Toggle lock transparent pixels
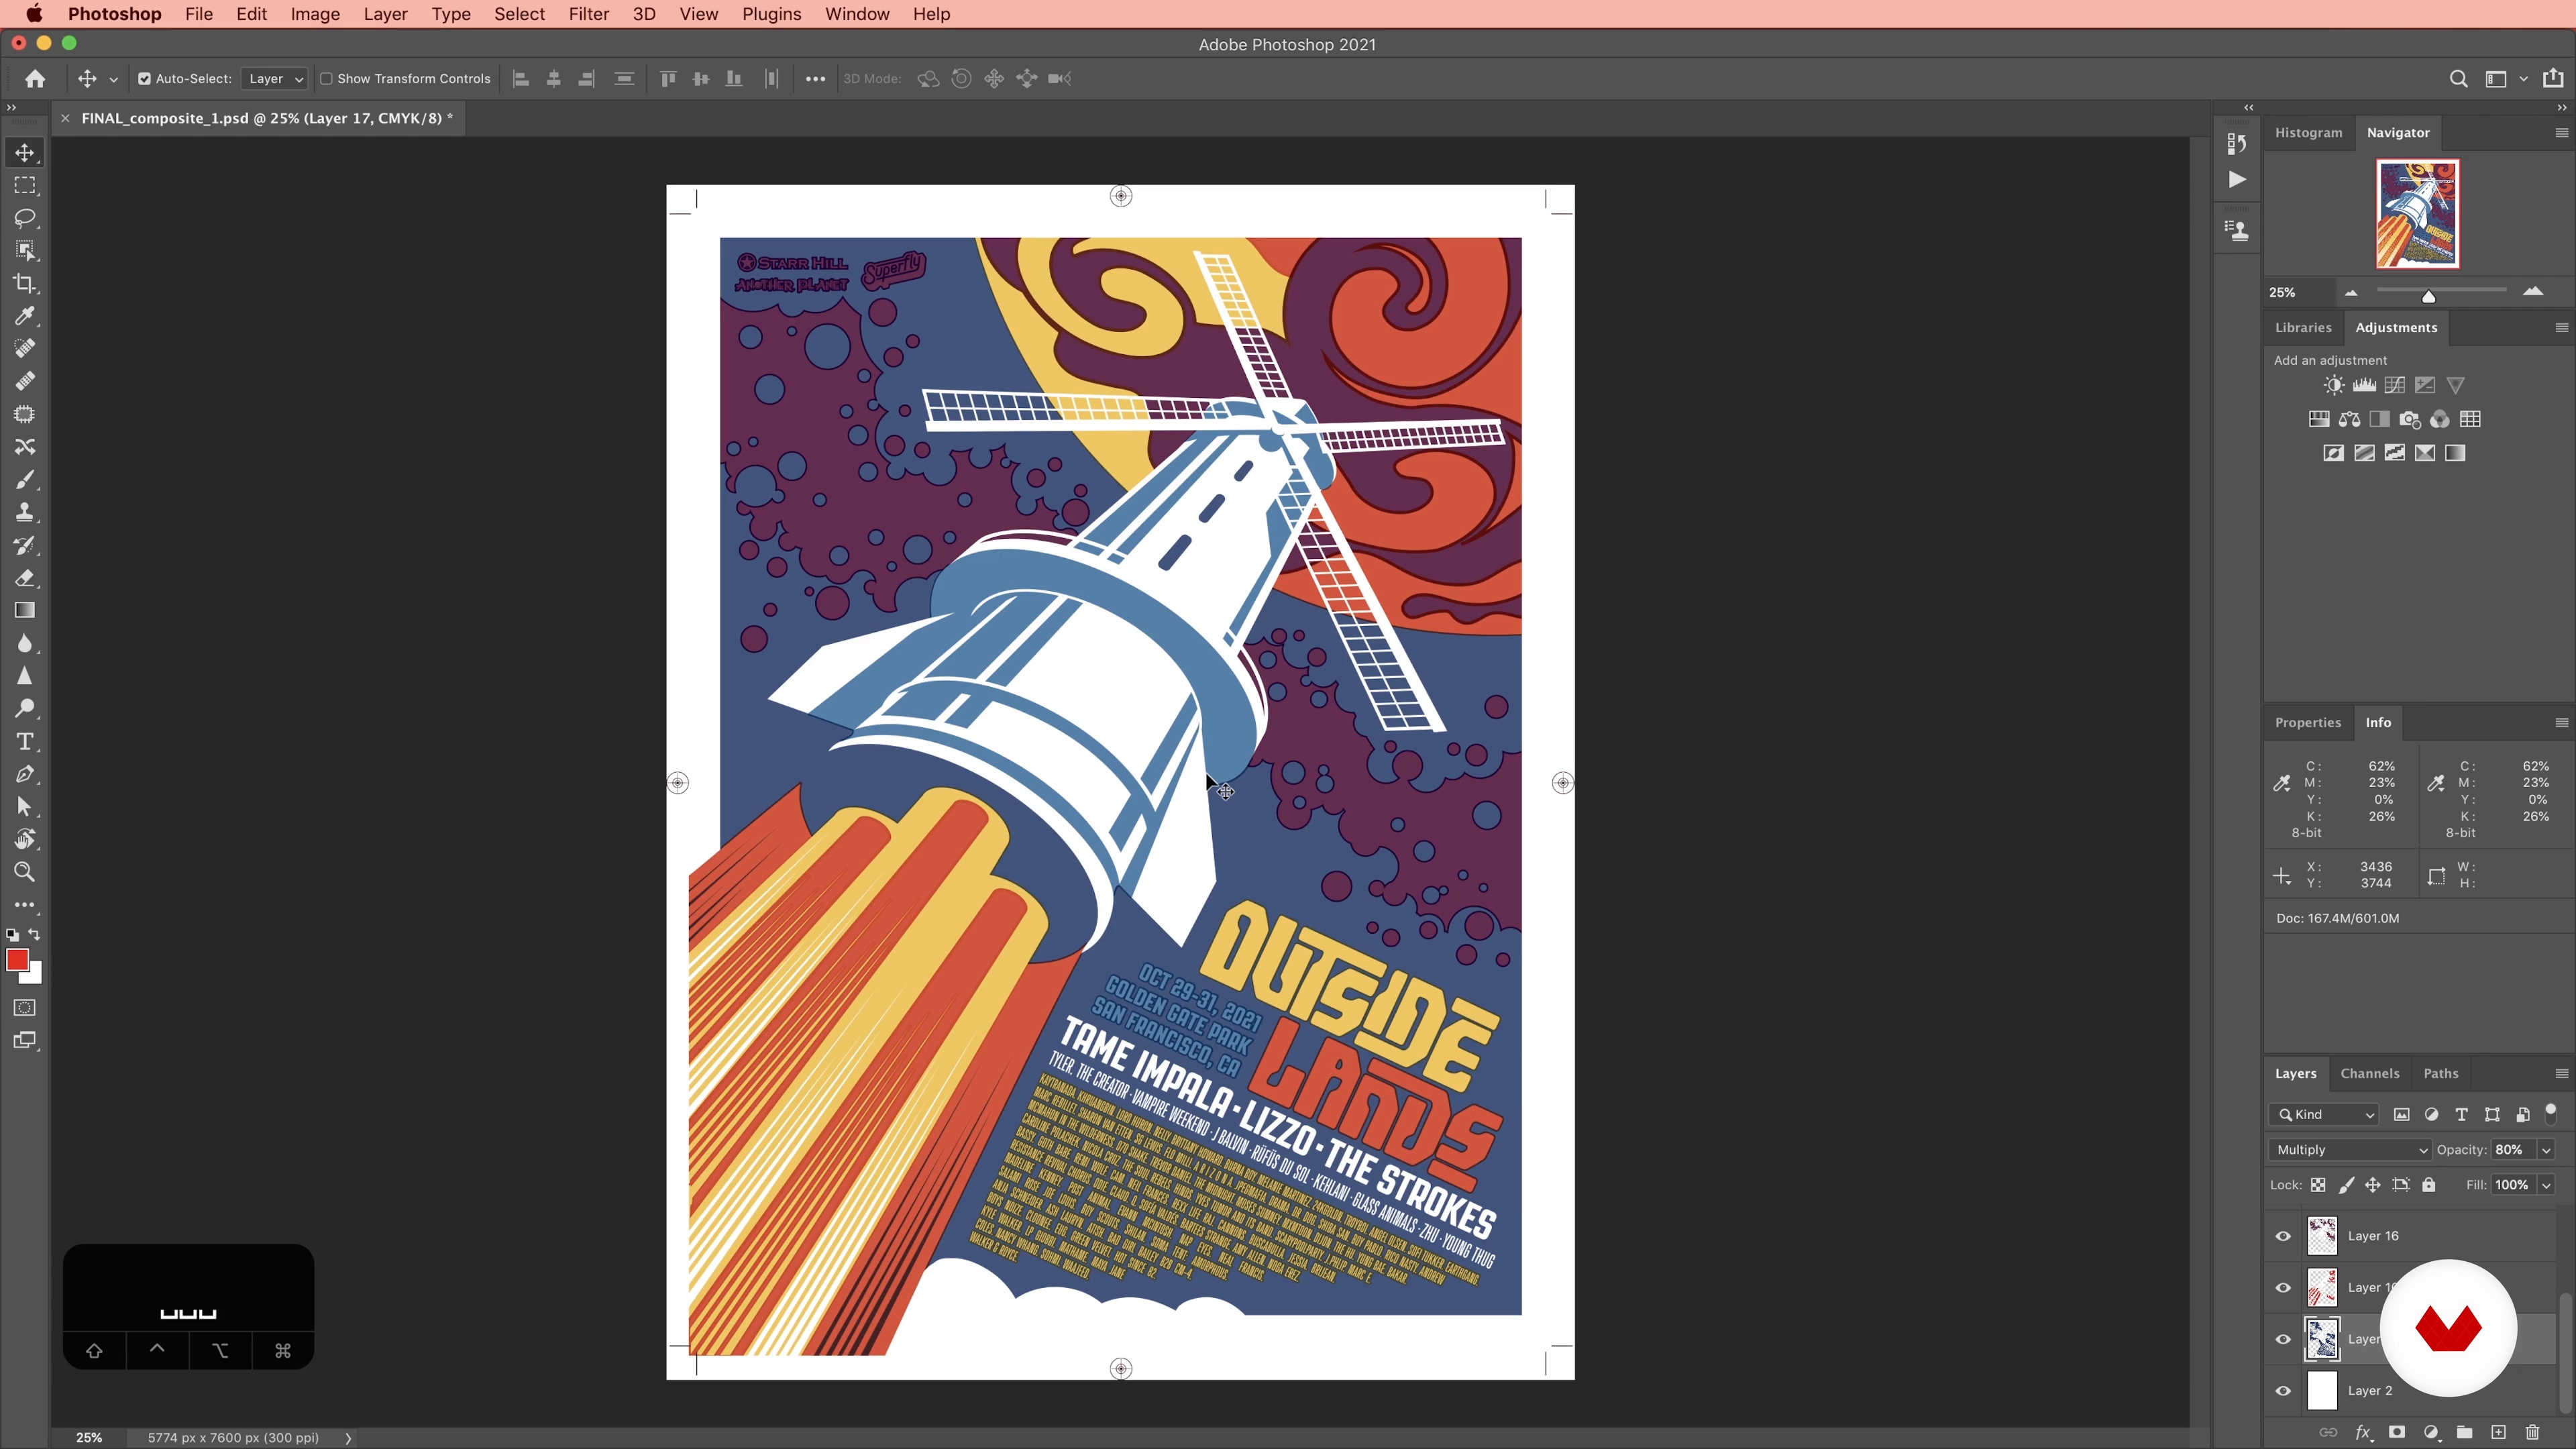This screenshot has width=2576, height=1449. [x=2318, y=1185]
